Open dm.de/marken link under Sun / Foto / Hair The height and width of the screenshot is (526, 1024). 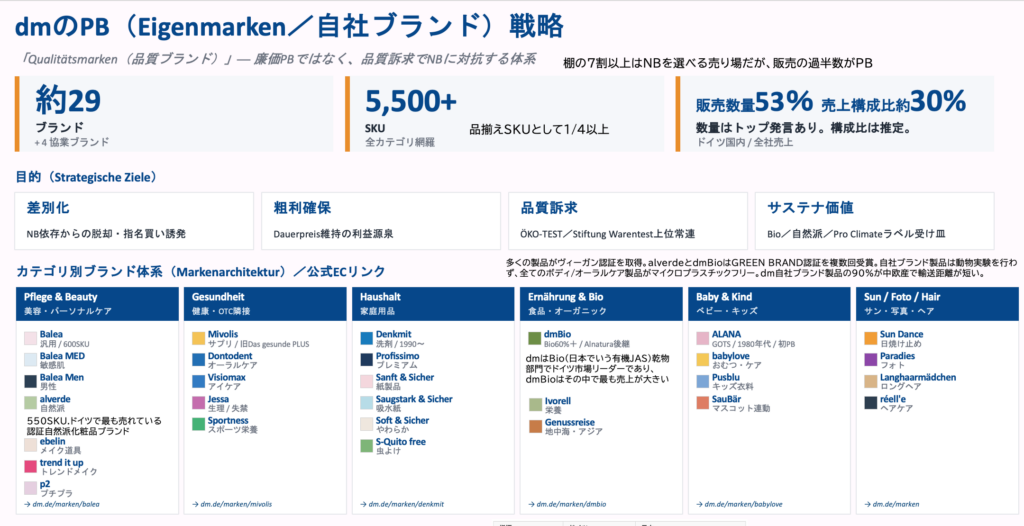point(891,504)
